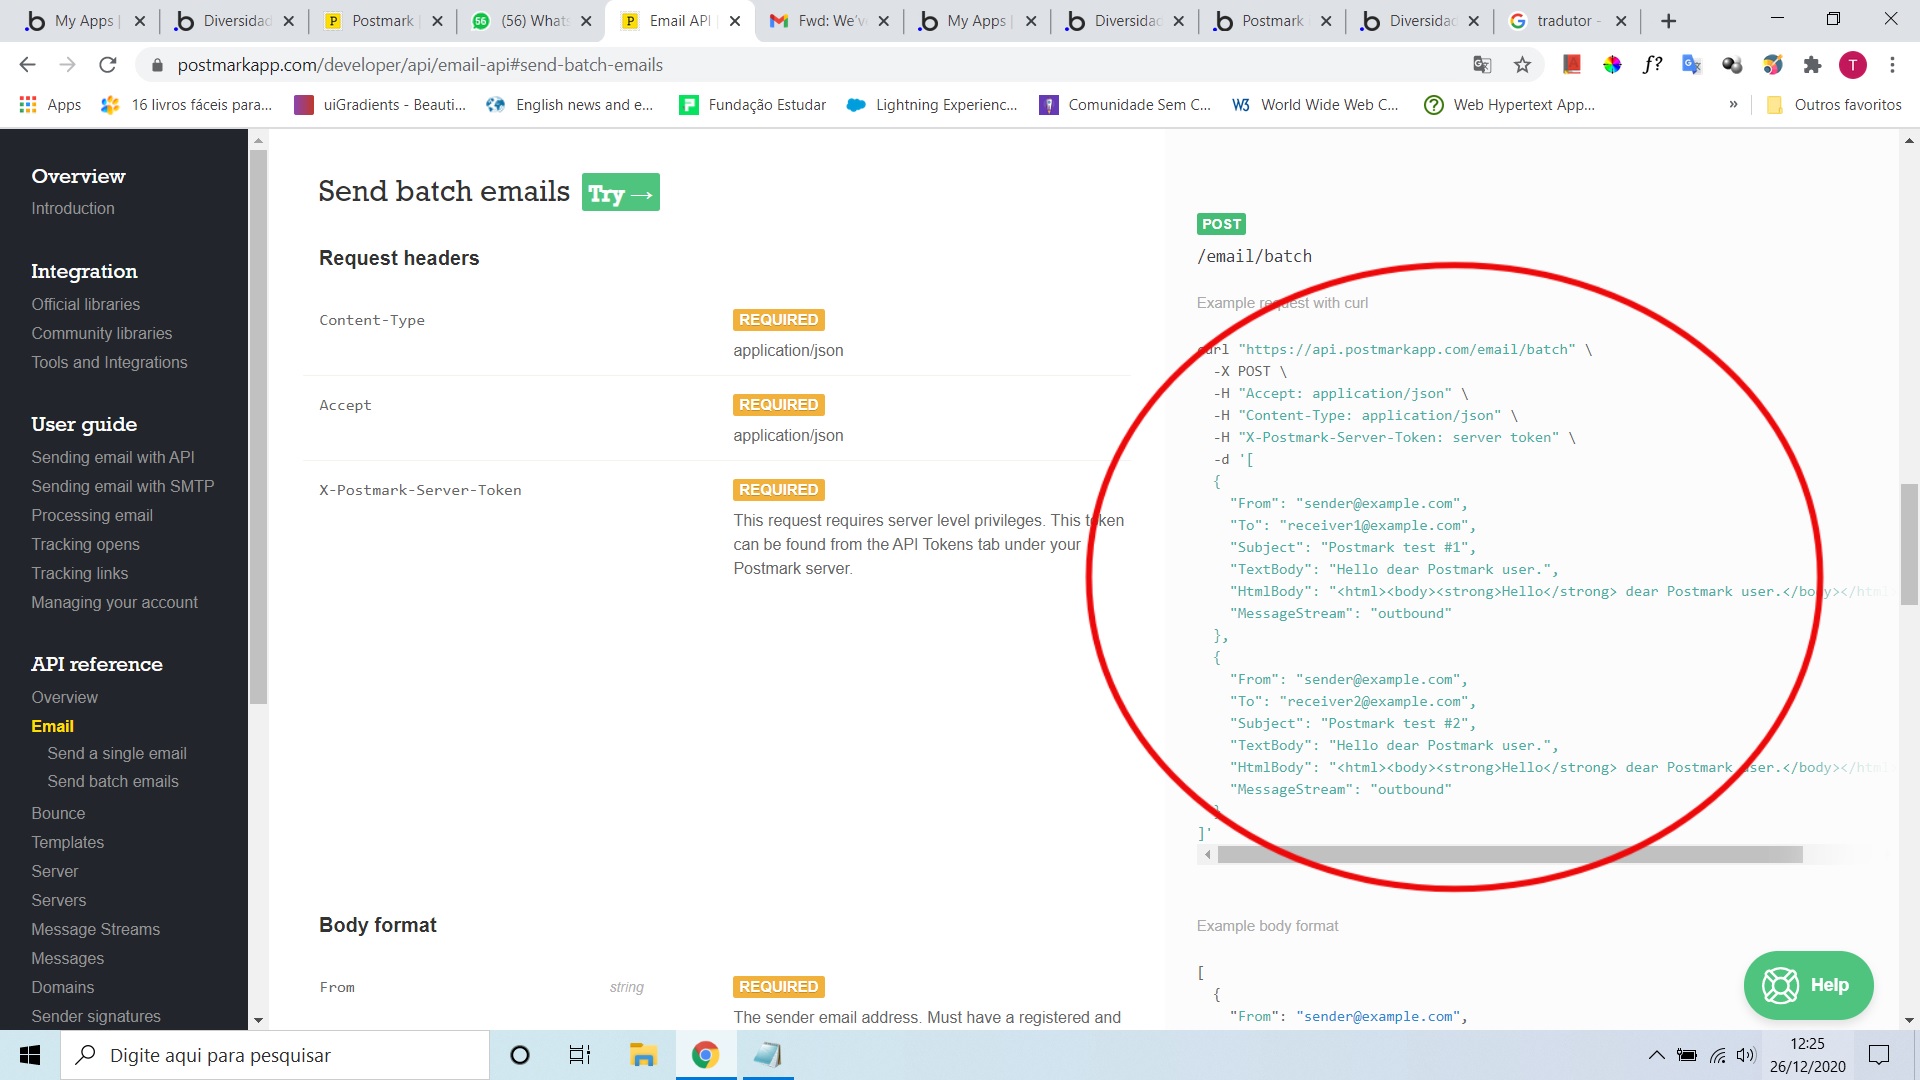Open the Lightning Experienc... bookmark
1920x1080 pixels.
[x=932, y=105]
